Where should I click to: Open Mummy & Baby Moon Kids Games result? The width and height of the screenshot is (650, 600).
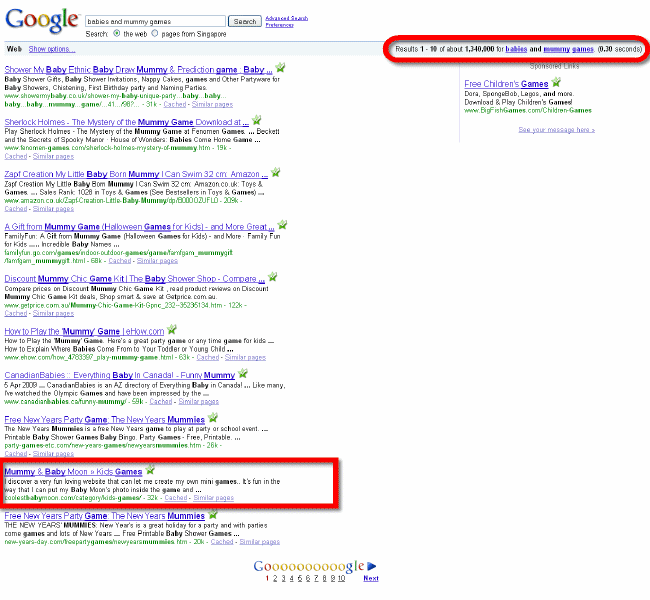(73, 472)
